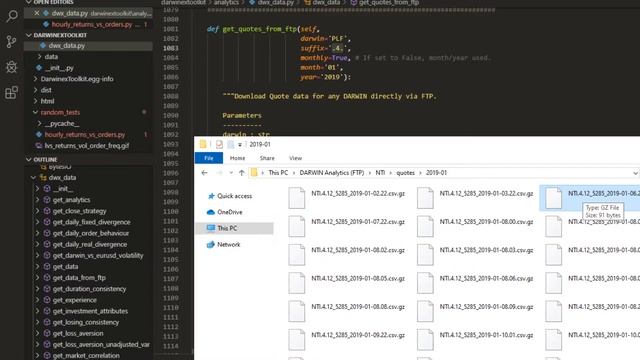640x360 pixels.
Task: Open the Search view in activity bar
Action: click(x=12, y=16)
